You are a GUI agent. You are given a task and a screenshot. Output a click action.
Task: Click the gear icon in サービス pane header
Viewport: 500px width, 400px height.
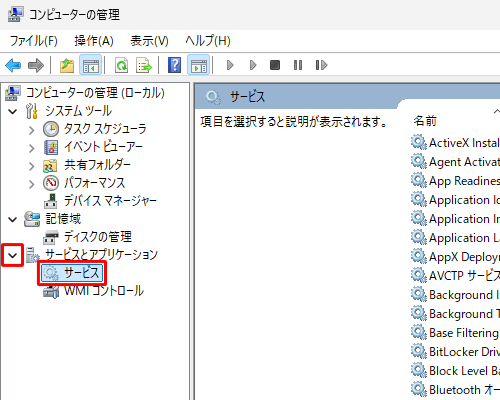[x=213, y=97]
